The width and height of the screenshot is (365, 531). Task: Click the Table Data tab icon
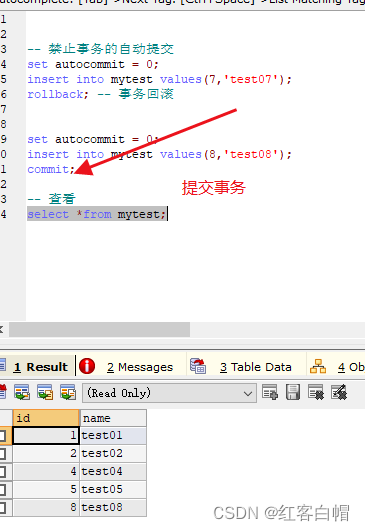click(198, 366)
